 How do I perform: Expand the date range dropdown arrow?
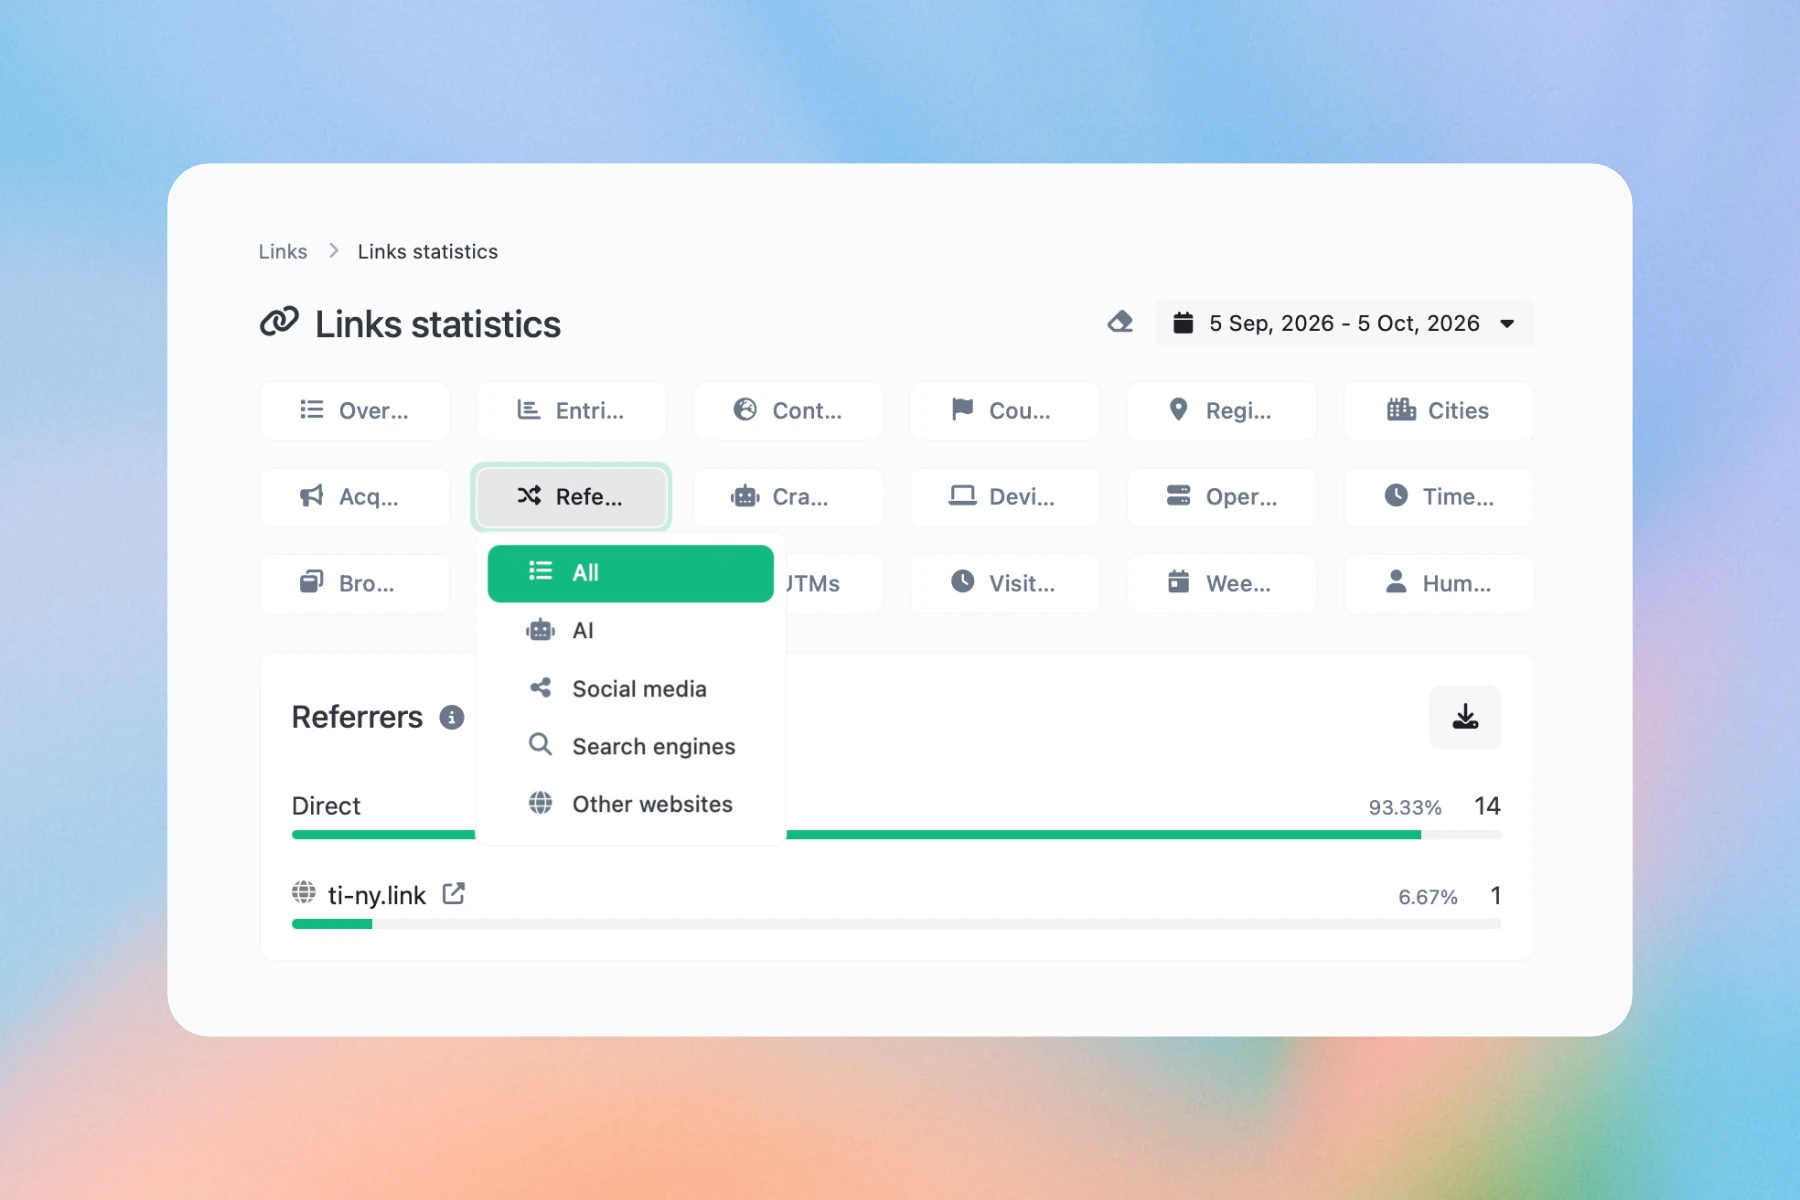click(x=1507, y=324)
